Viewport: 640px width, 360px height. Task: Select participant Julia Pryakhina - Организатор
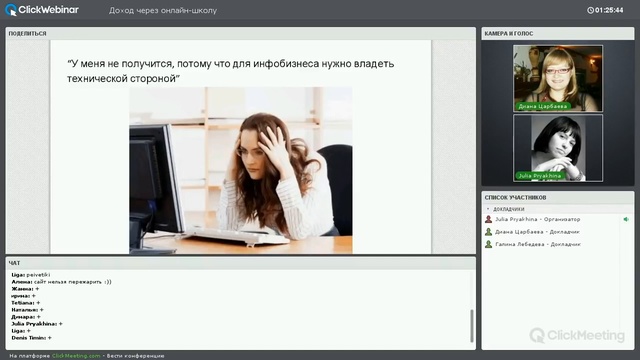click(x=538, y=219)
